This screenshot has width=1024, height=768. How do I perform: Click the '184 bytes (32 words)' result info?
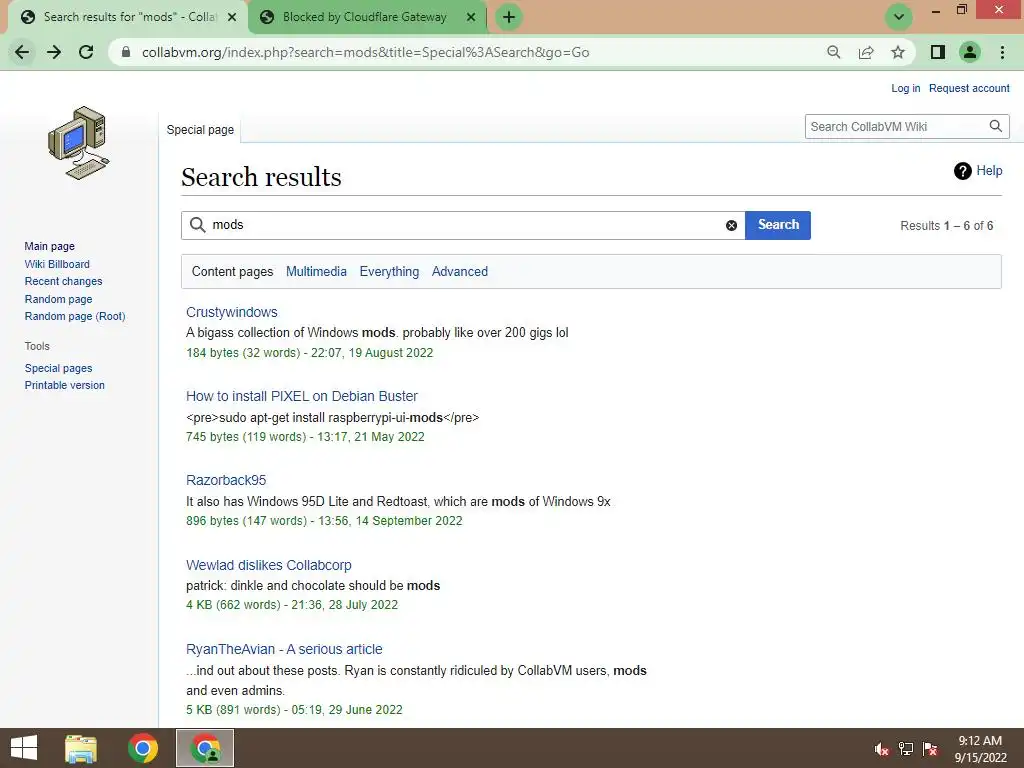pyautogui.click(x=243, y=353)
